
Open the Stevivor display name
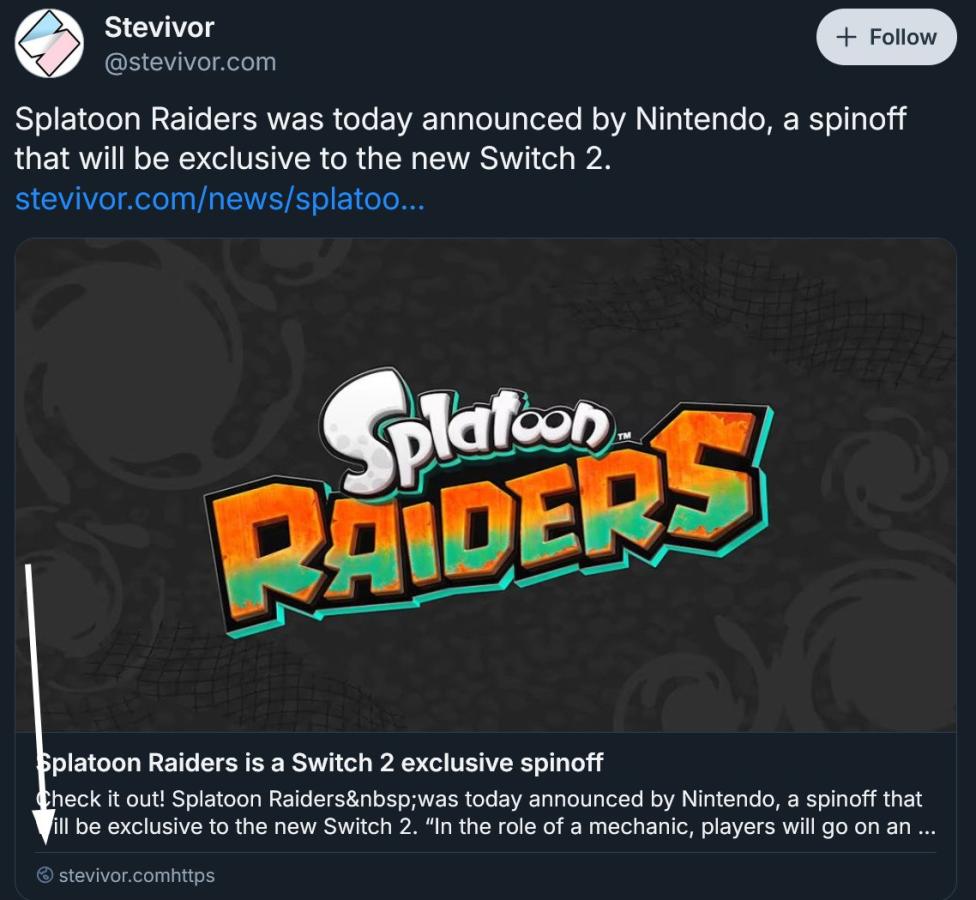[159, 27]
